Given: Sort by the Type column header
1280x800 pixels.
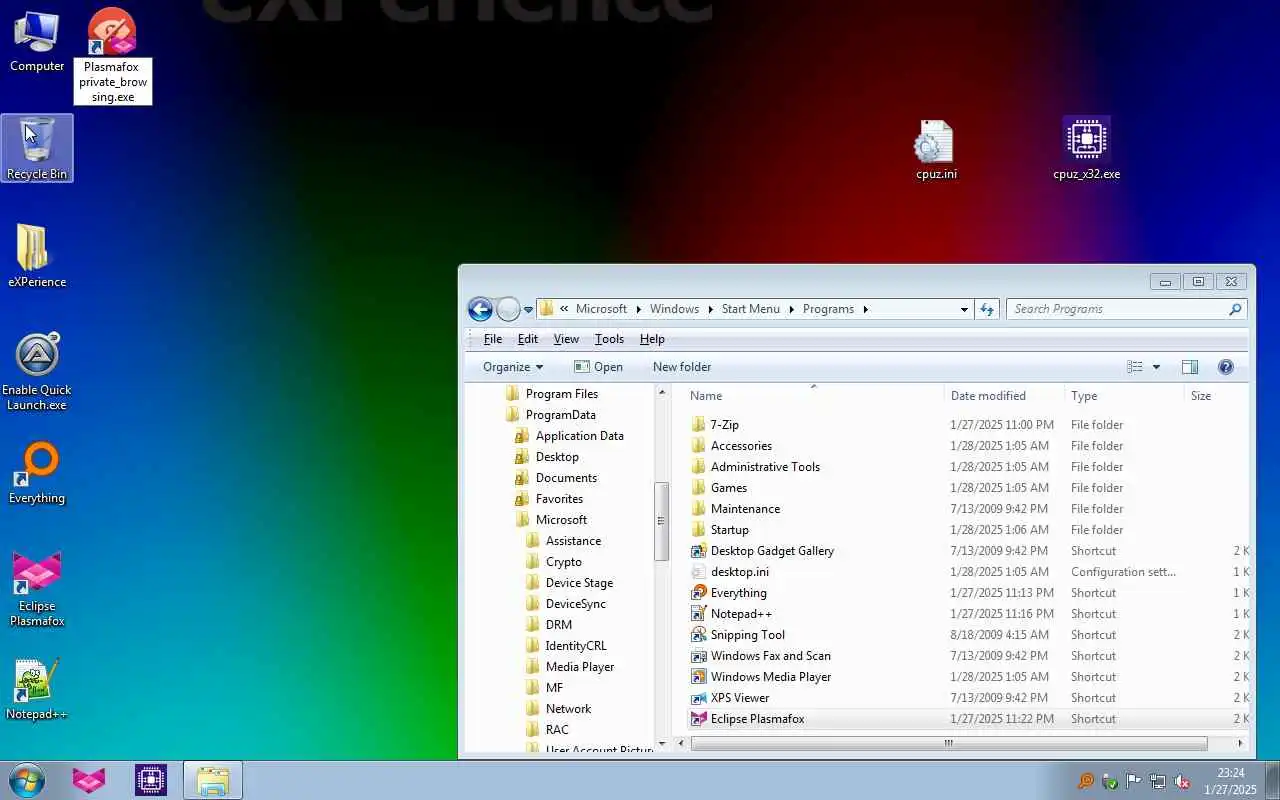Looking at the screenshot, I should tap(1124, 395).
